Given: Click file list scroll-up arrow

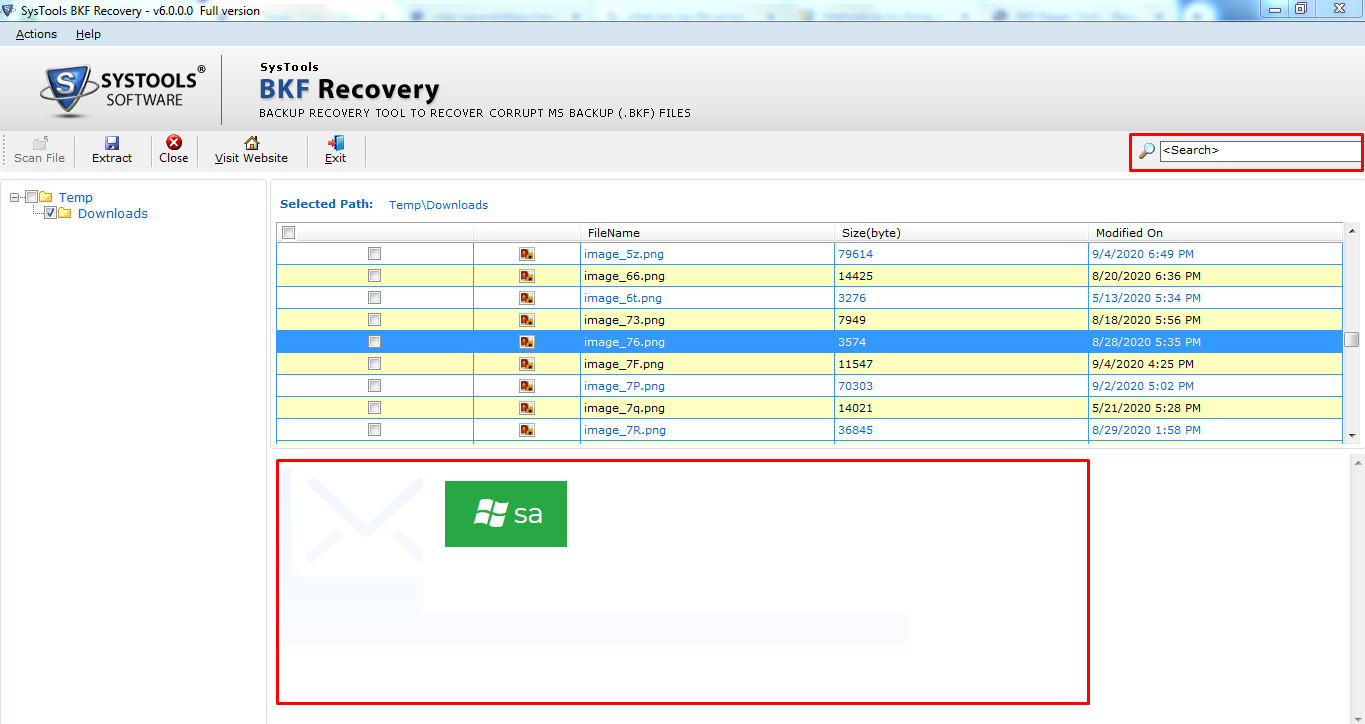Looking at the screenshot, I should click(x=1352, y=231).
